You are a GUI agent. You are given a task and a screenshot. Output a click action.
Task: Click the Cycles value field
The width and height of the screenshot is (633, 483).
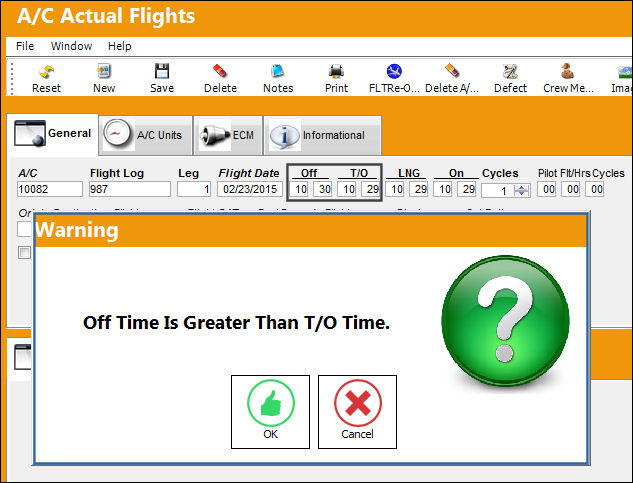click(x=497, y=191)
